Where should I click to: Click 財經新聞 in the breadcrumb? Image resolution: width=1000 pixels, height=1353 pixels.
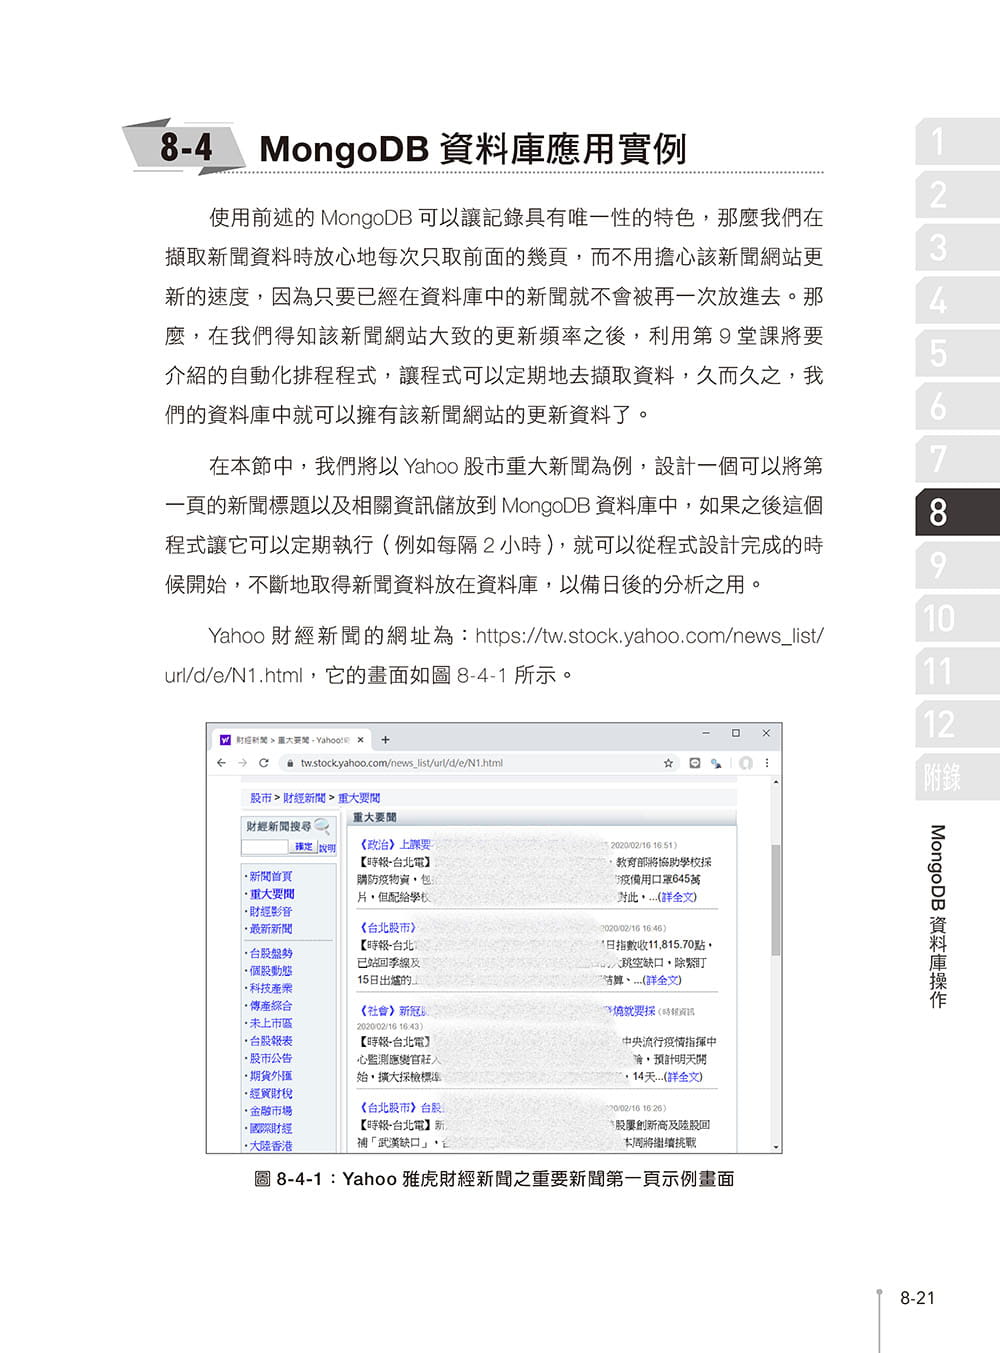coord(304,798)
